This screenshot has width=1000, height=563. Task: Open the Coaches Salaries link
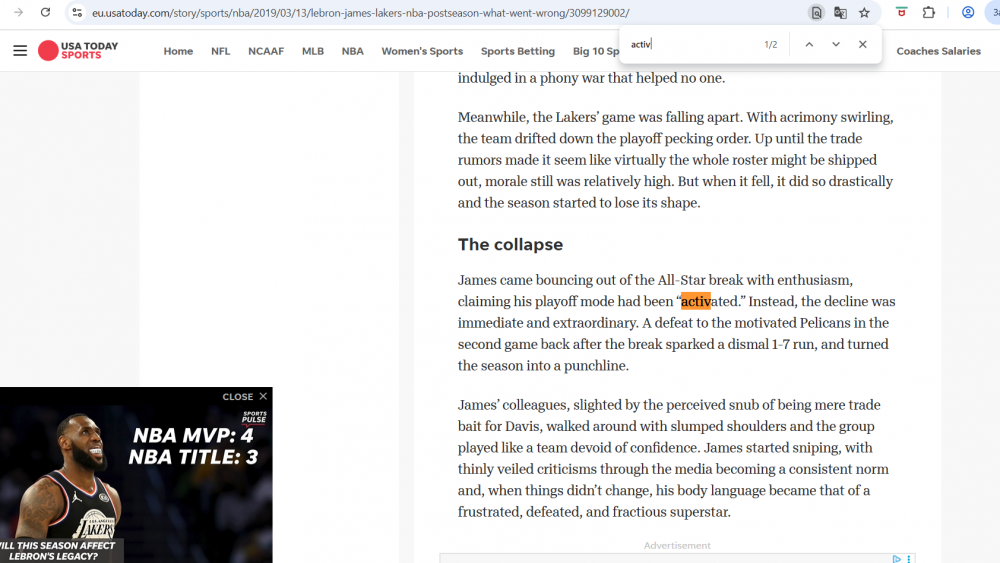[938, 51]
